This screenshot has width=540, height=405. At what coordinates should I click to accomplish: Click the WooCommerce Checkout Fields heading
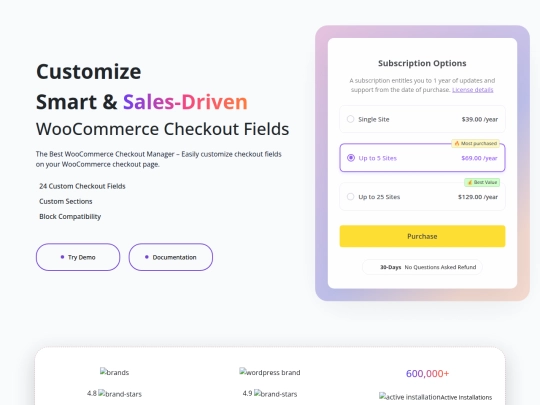(163, 129)
